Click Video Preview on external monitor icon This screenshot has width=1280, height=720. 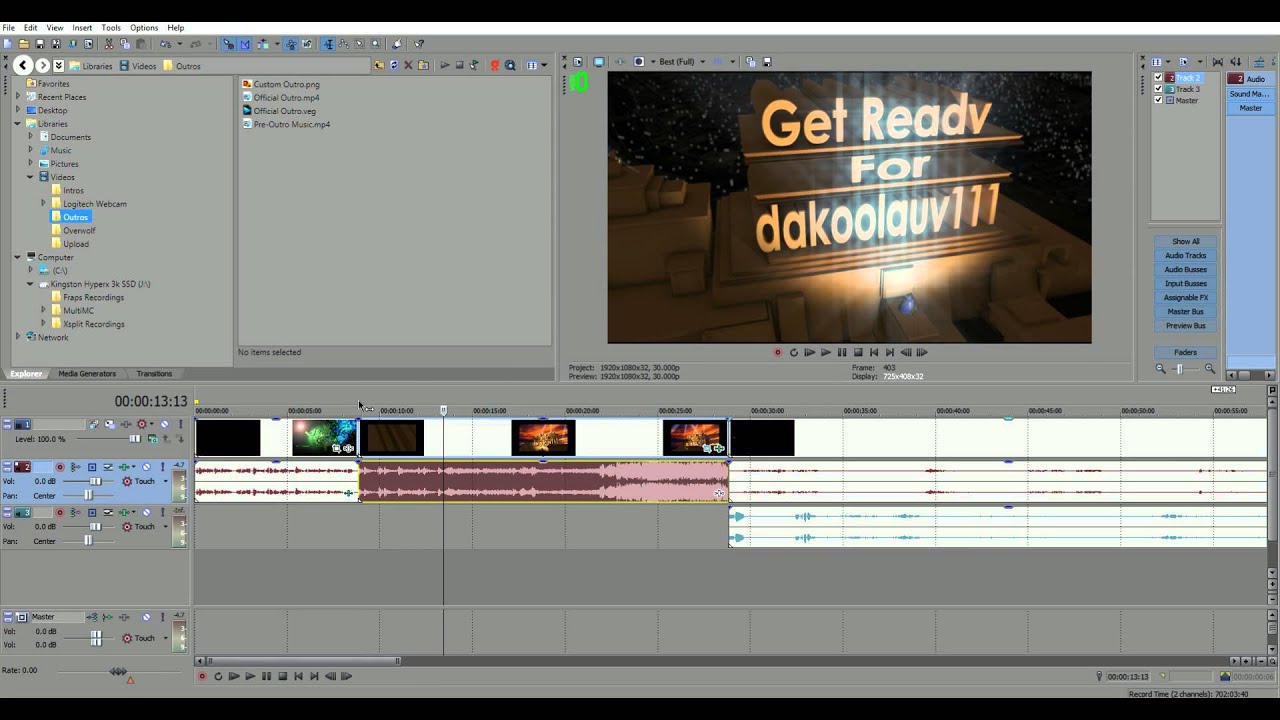(599, 61)
